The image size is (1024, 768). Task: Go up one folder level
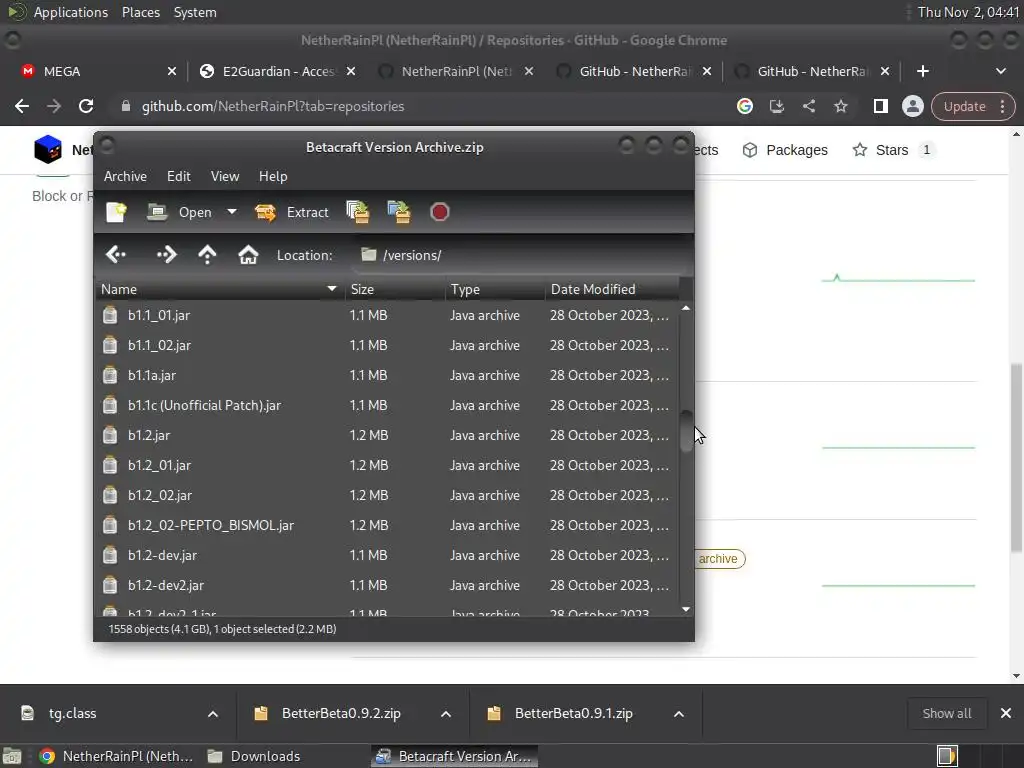(207, 255)
